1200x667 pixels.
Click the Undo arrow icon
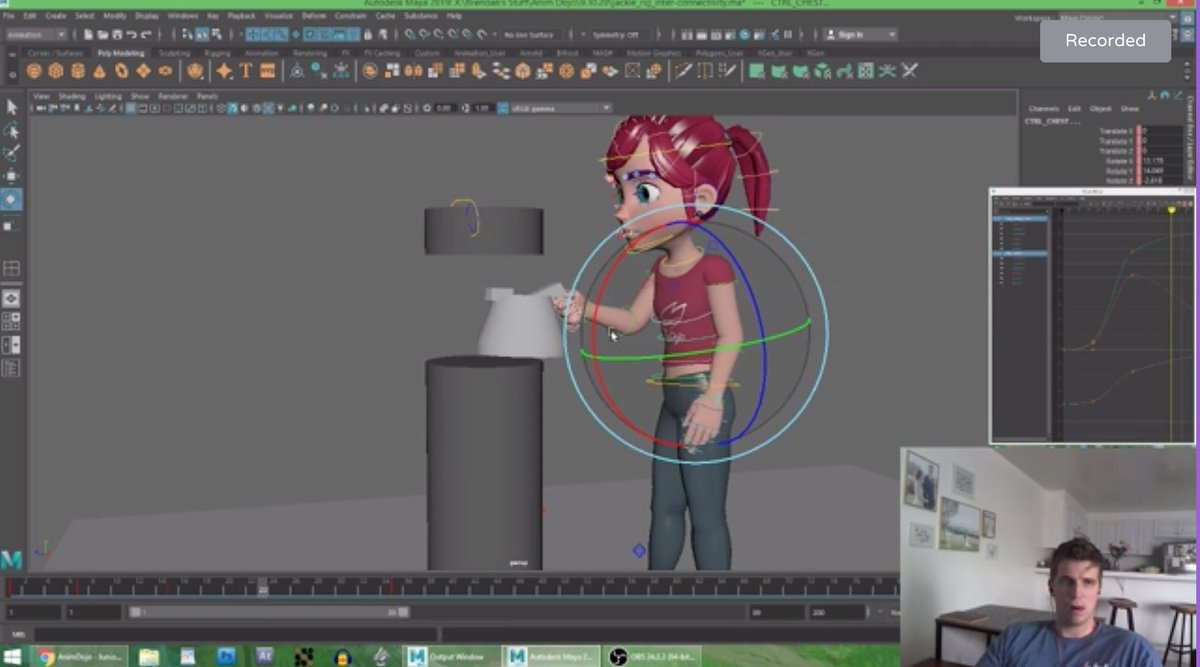pyautogui.click(x=132, y=35)
